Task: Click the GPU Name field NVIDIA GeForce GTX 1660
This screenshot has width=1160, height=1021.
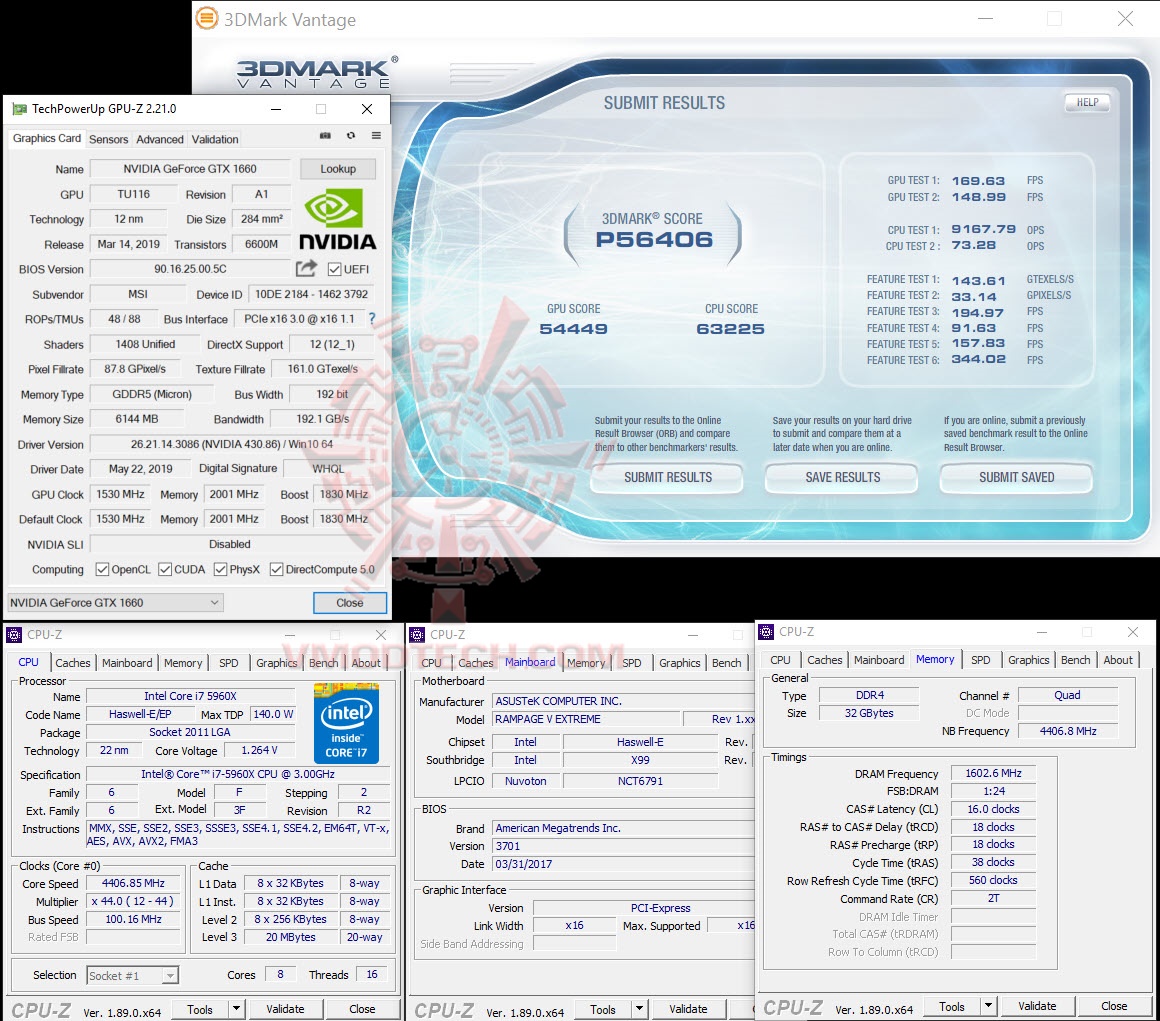Action: pyautogui.click(x=190, y=169)
